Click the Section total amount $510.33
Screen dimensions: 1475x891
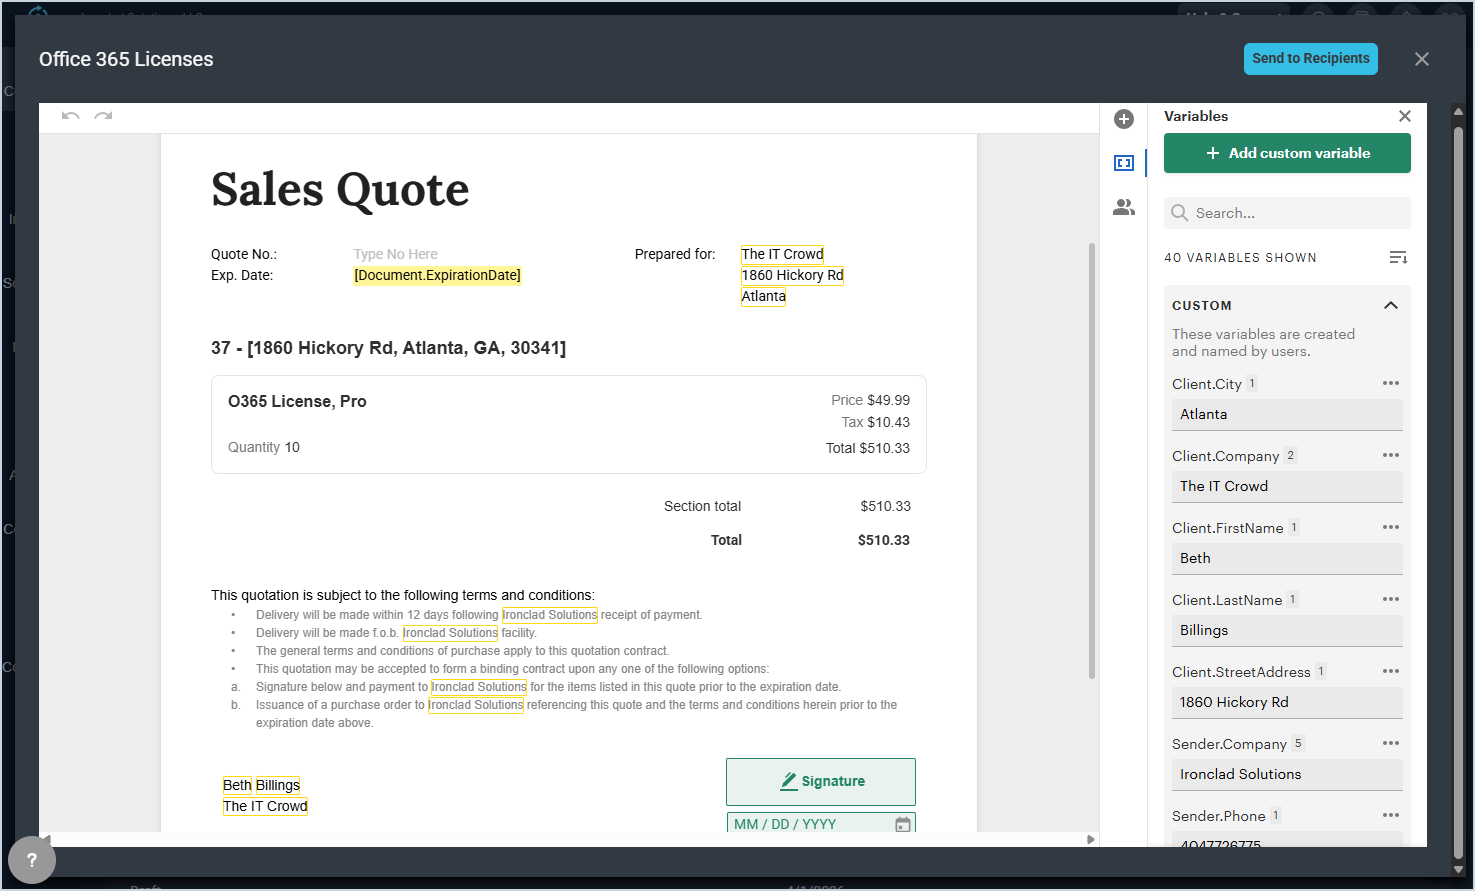[x=885, y=506]
